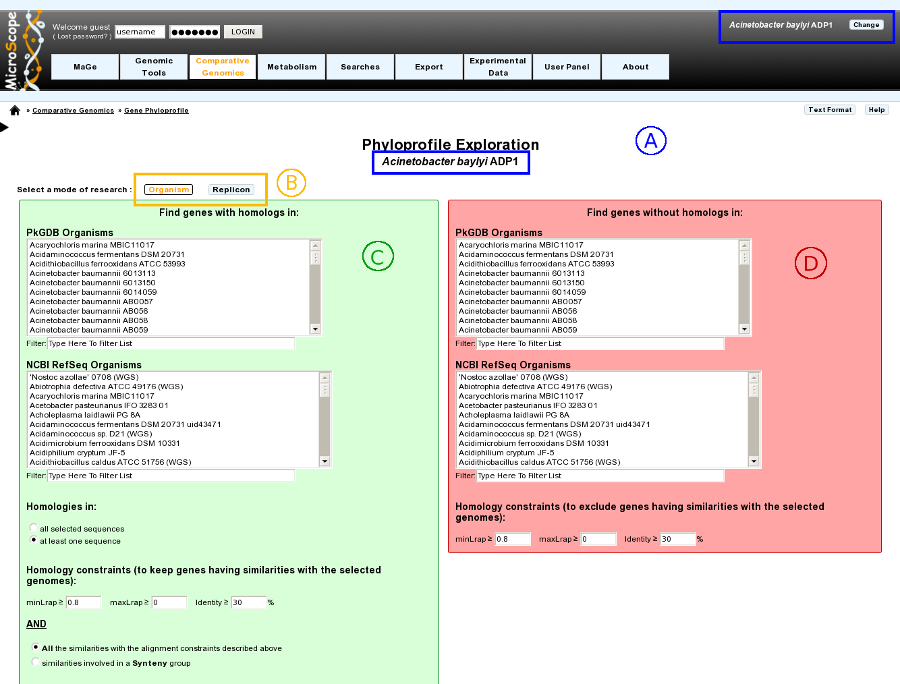The height and width of the screenshot is (684, 900).
Task: Edit minLrap in the without-homologs panel
Action: [x=513, y=539]
